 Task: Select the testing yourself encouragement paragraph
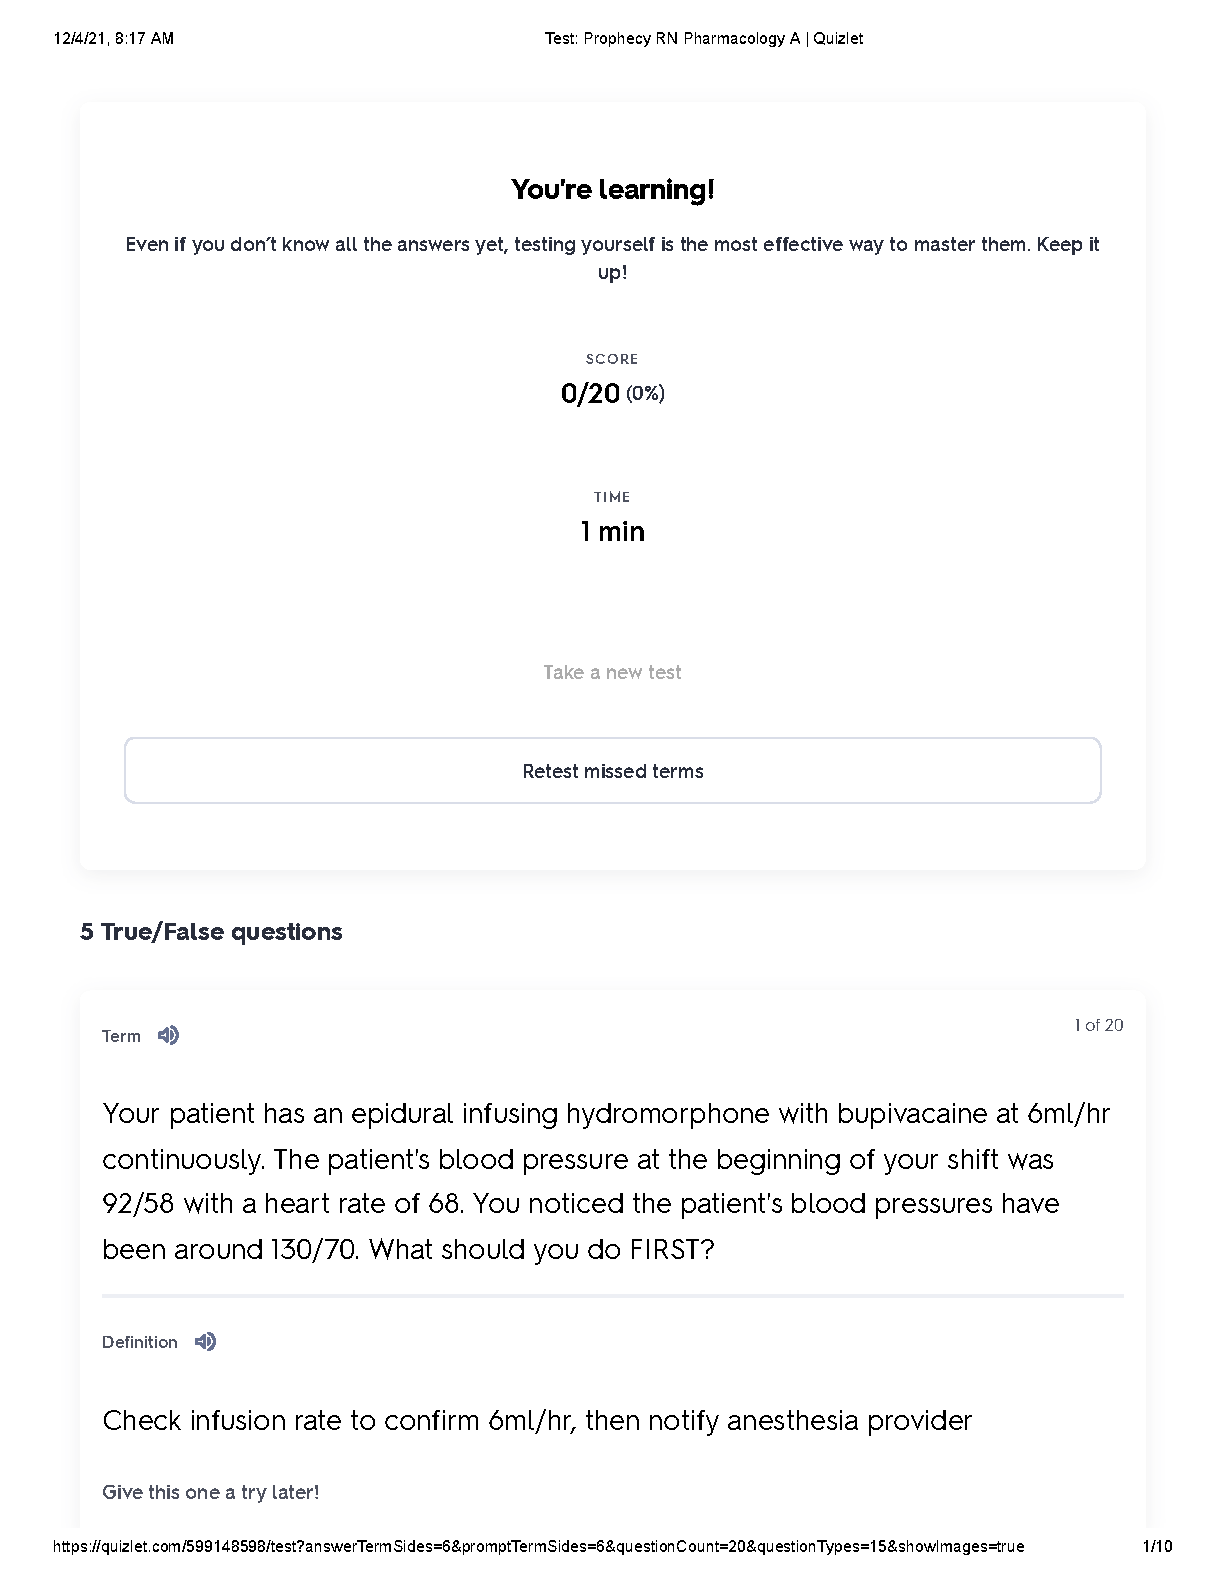(x=613, y=258)
